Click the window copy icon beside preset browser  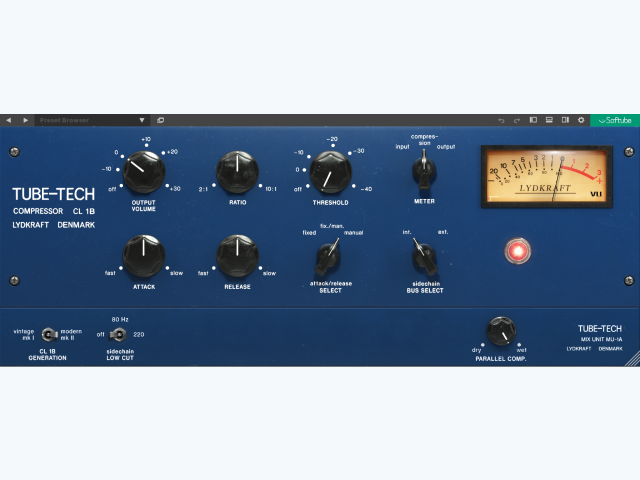(x=160, y=120)
